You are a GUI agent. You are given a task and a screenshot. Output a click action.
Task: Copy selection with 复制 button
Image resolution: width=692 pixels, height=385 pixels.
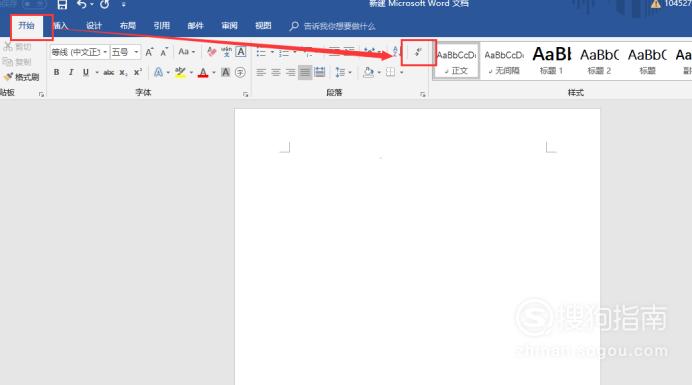pyautogui.click(x=18, y=62)
